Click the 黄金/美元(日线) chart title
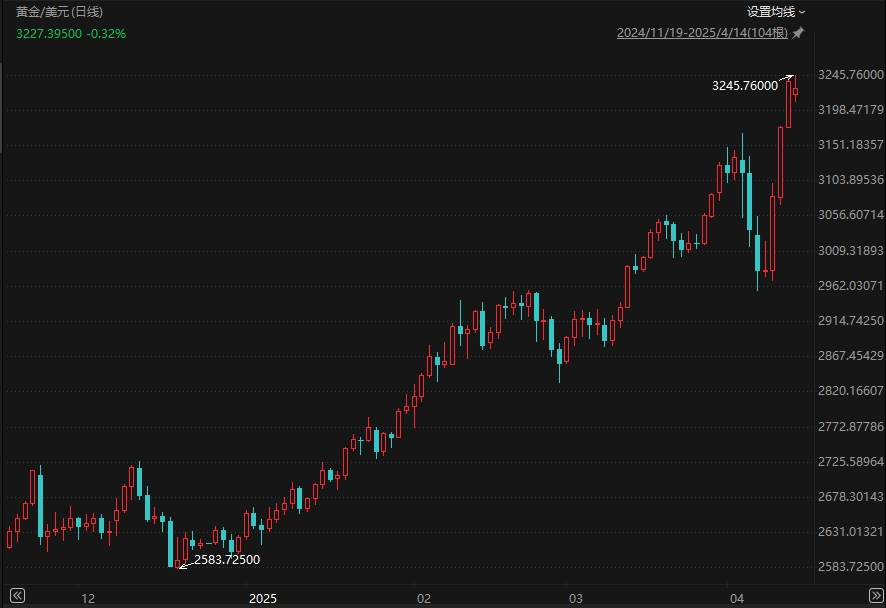The width and height of the screenshot is (886, 608). coord(59,12)
